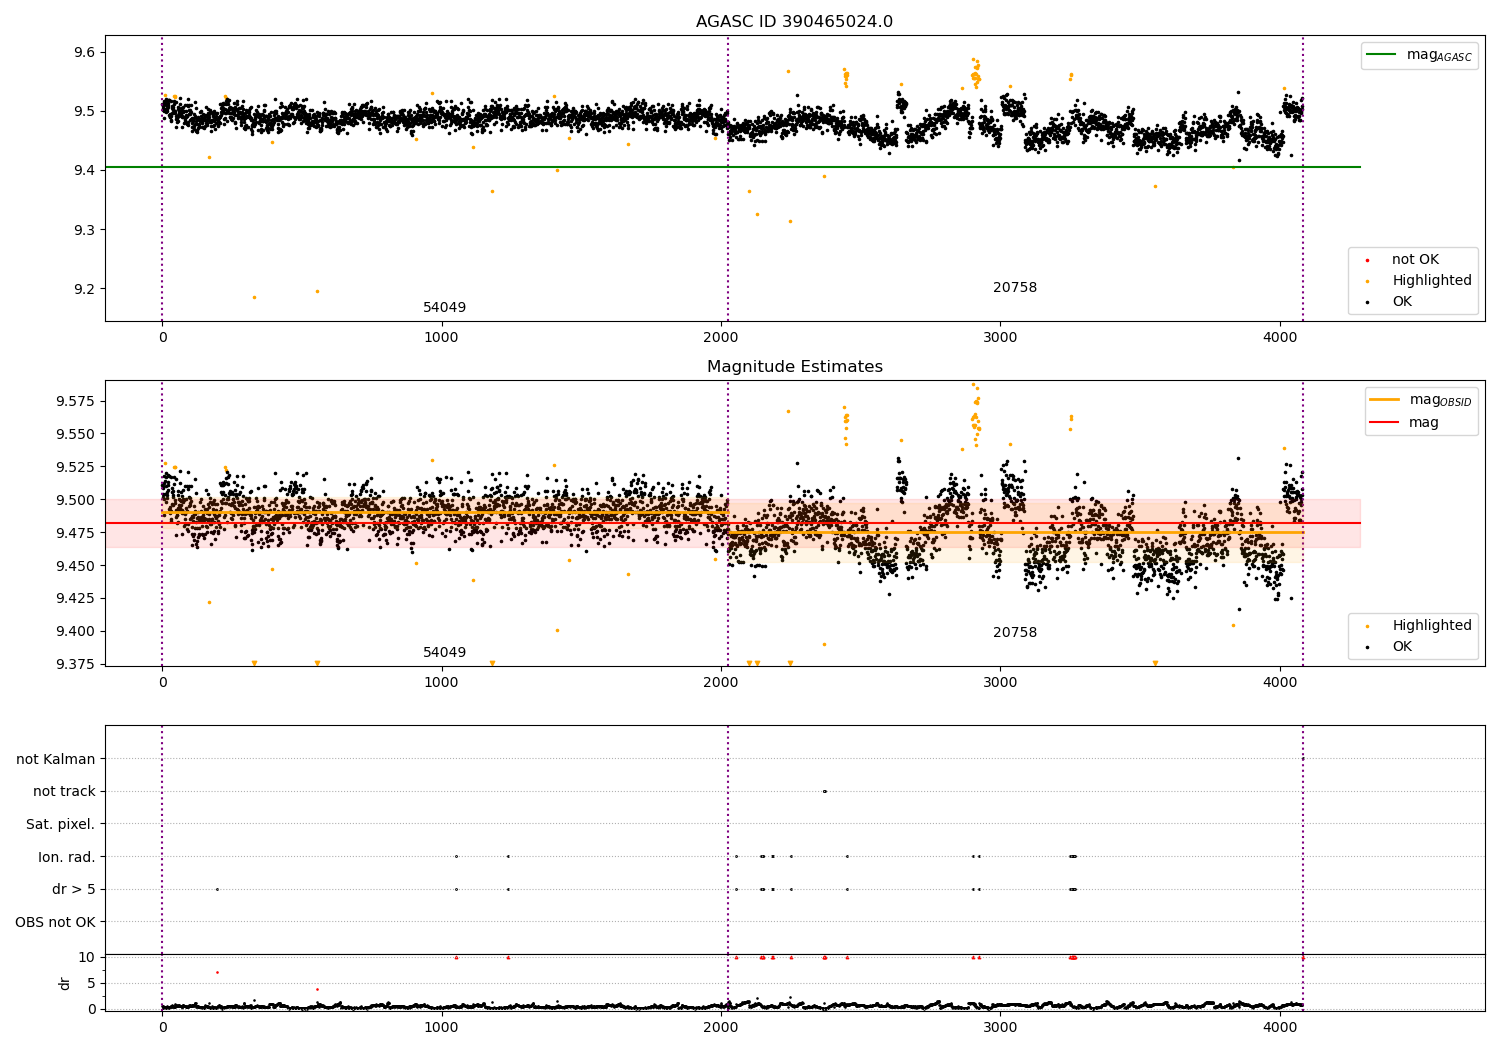Select the 4000 x-tick under the AGASC ID plot
This screenshot has height=1050, width=1500.
pyautogui.click(x=1281, y=338)
